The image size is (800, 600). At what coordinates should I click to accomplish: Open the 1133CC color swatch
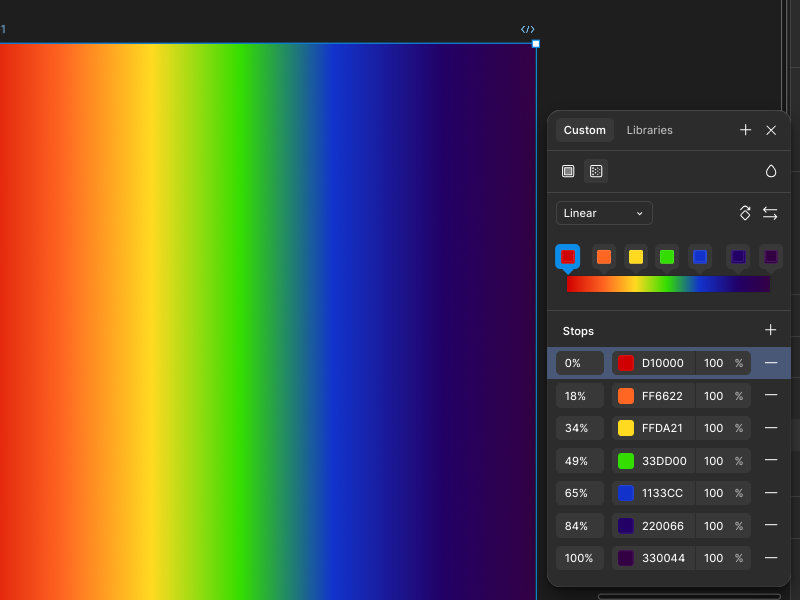pos(626,493)
